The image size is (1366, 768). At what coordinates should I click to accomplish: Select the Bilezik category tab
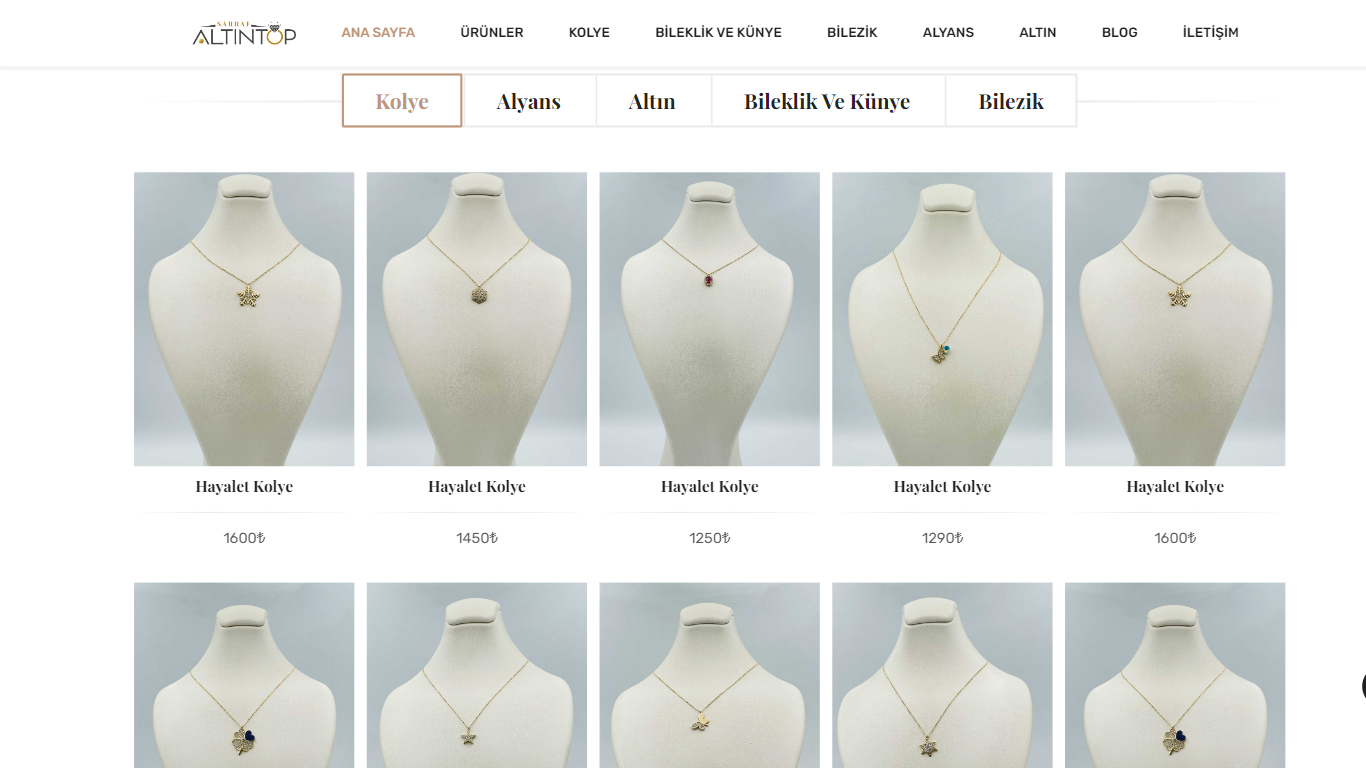click(x=1011, y=101)
